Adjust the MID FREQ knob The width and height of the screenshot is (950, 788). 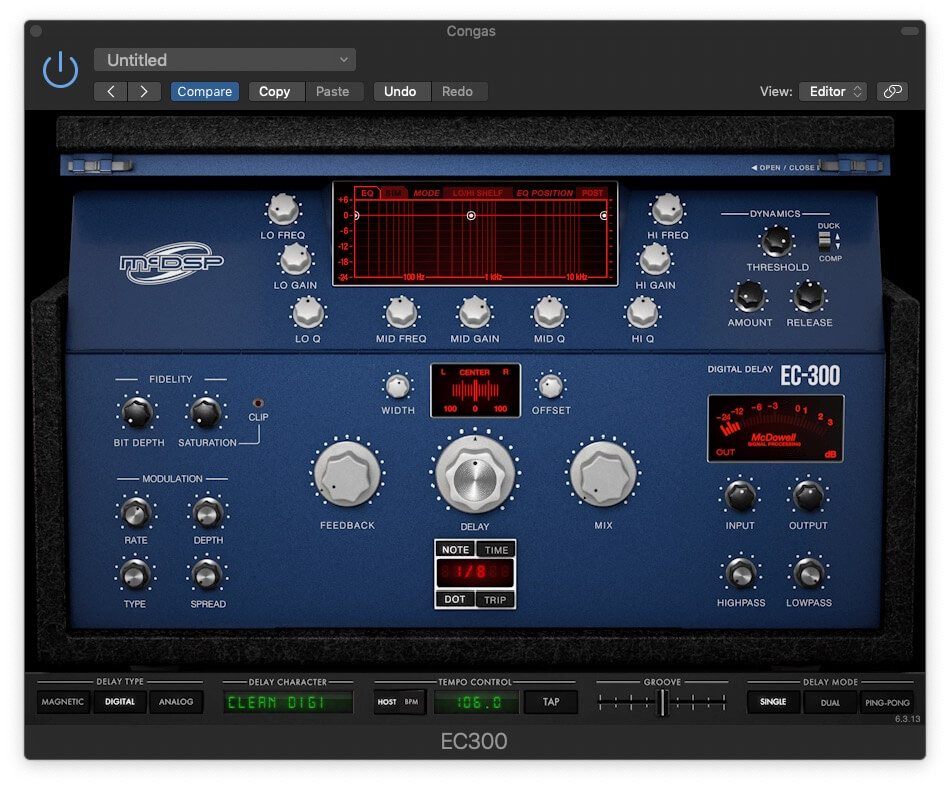coord(401,313)
